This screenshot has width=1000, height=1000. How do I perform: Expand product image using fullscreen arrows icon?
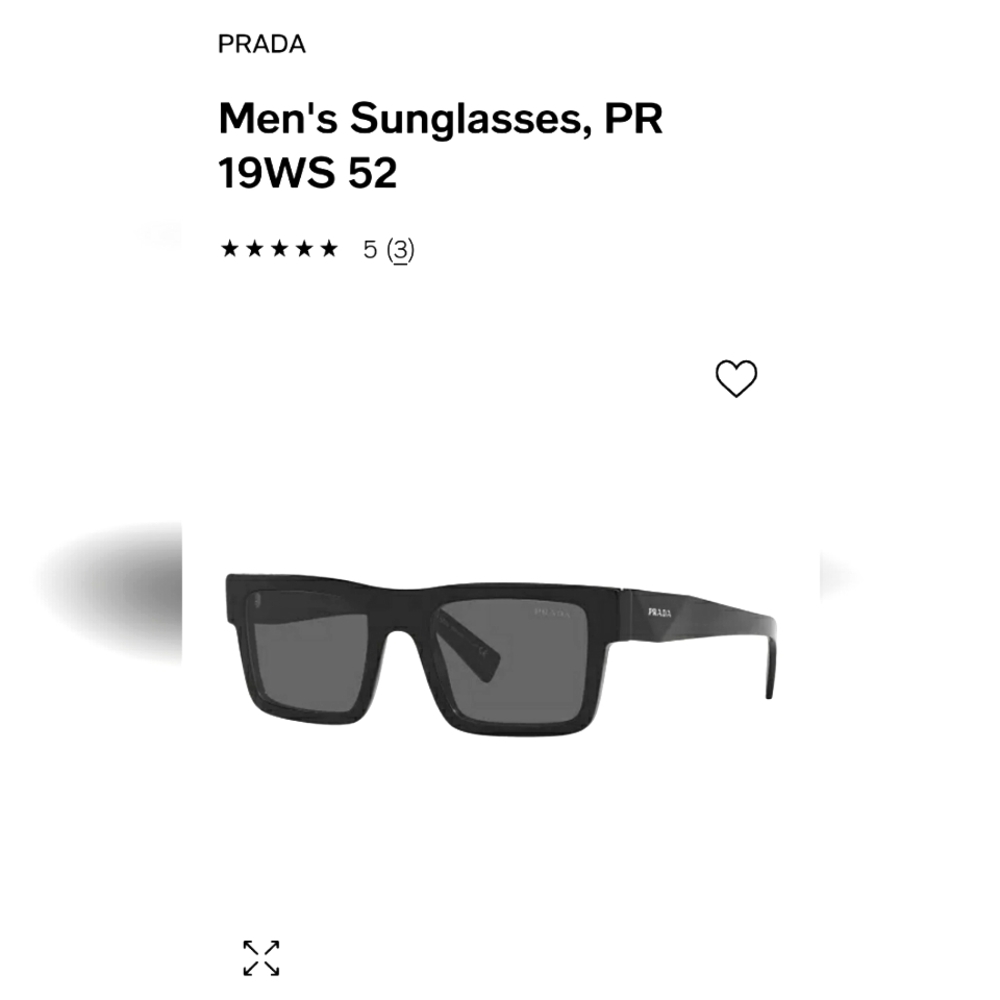263,957
